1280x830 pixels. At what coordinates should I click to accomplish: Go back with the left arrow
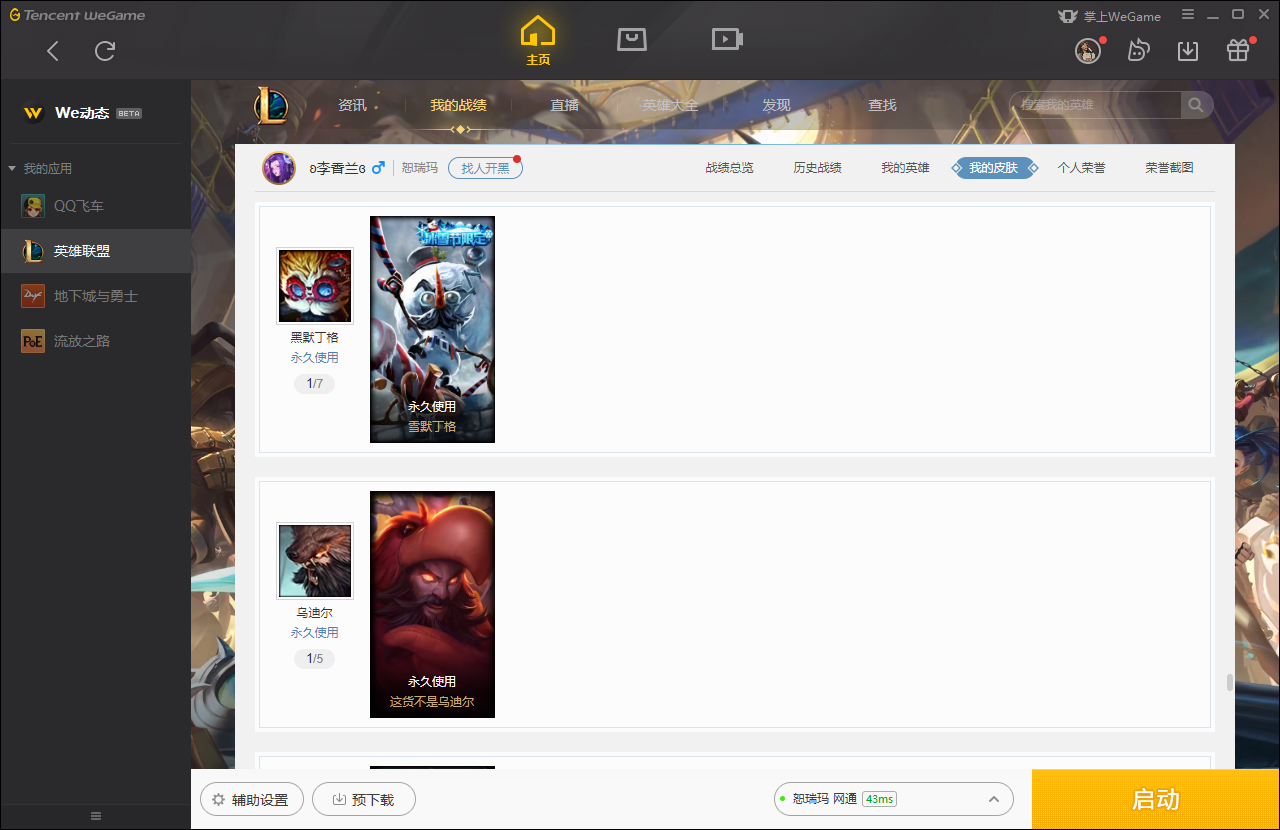coord(53,51)
